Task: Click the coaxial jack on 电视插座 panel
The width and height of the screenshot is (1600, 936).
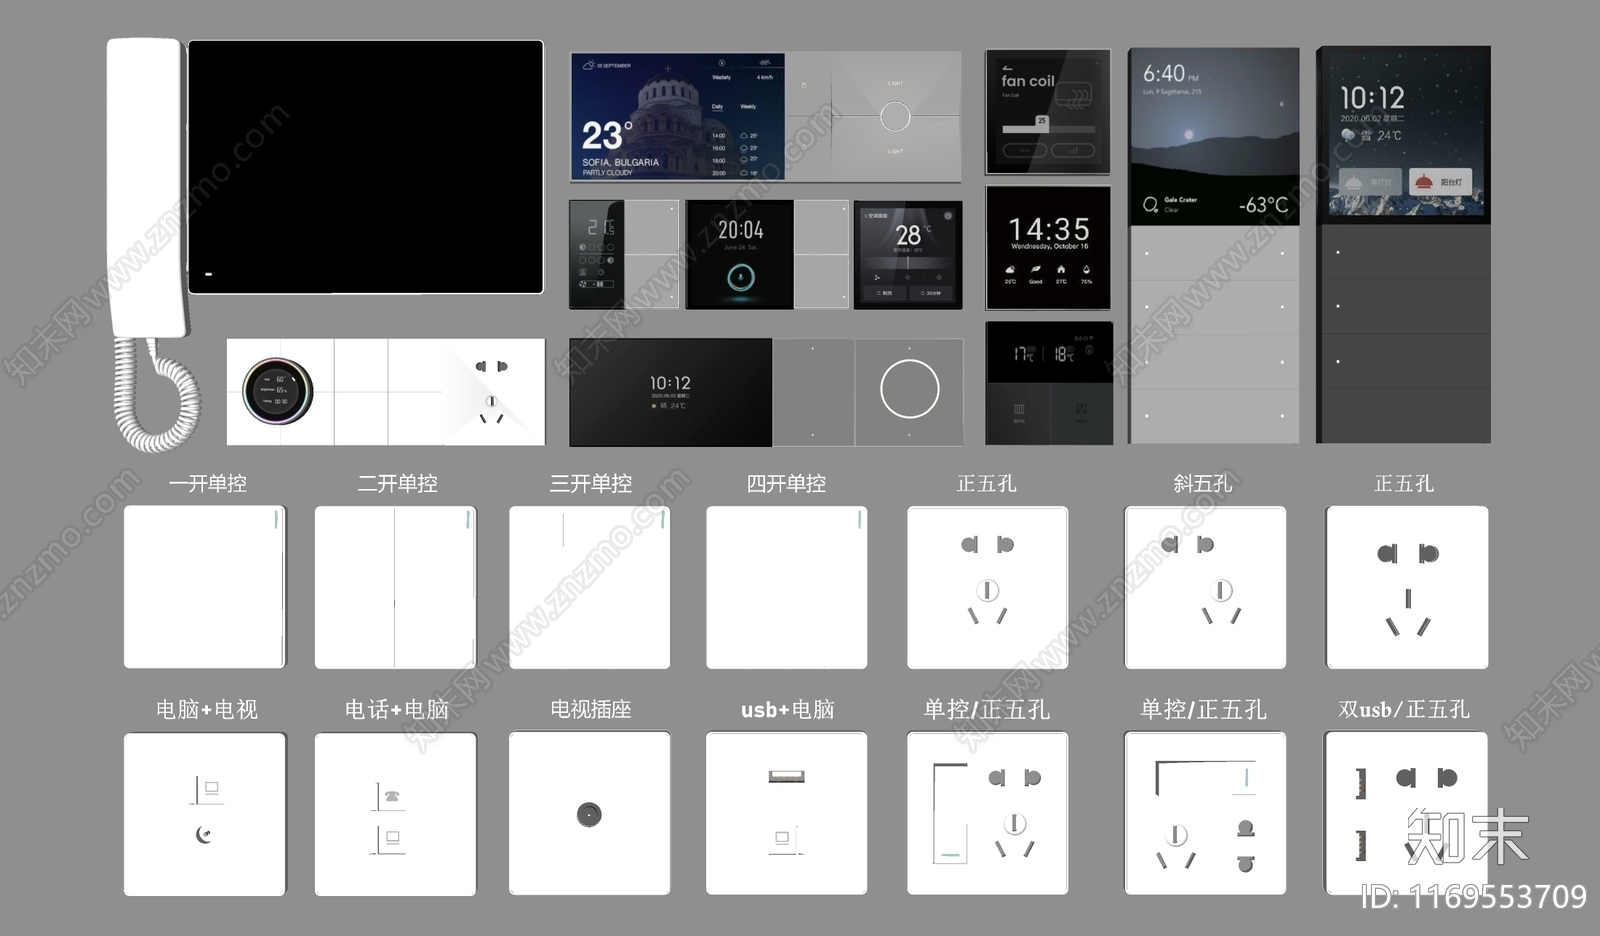Action: (x=589, y=814)
